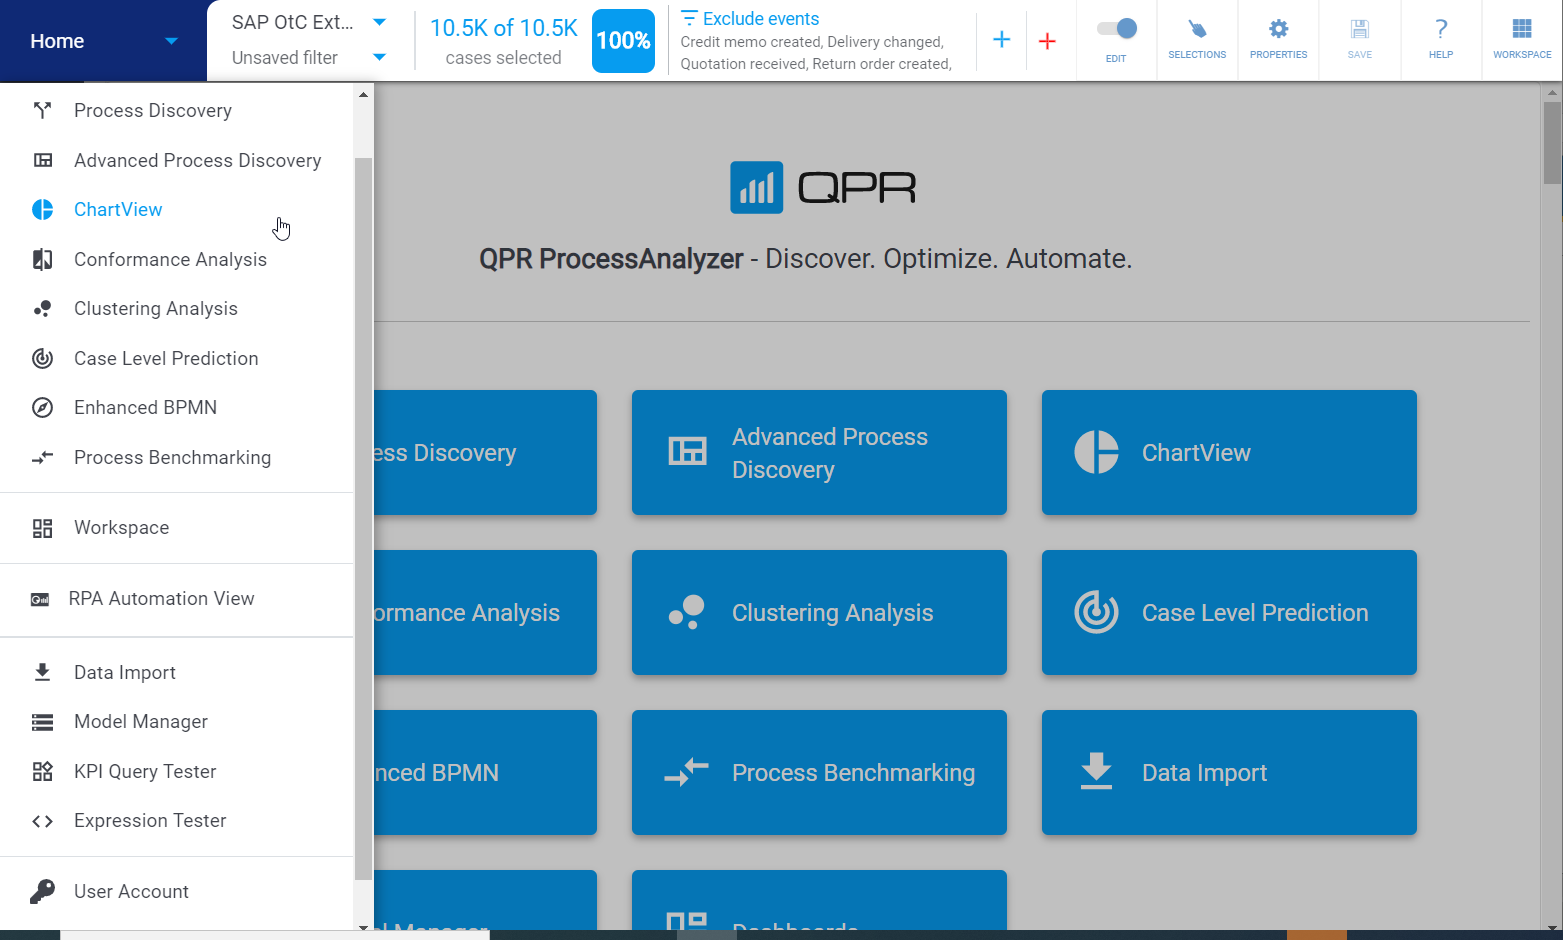Click the red plus icon in the top bar

coord(1047,41)
